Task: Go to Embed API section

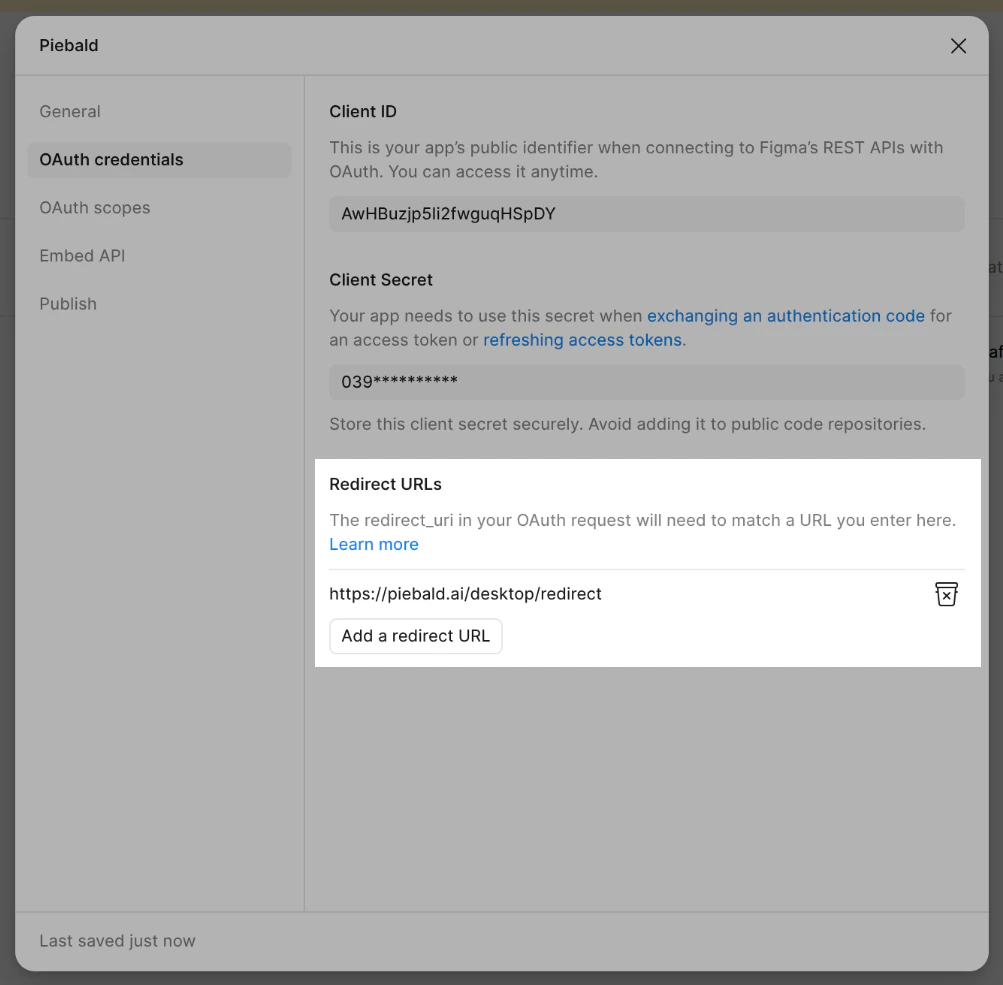Action: [x=82, y=256]
